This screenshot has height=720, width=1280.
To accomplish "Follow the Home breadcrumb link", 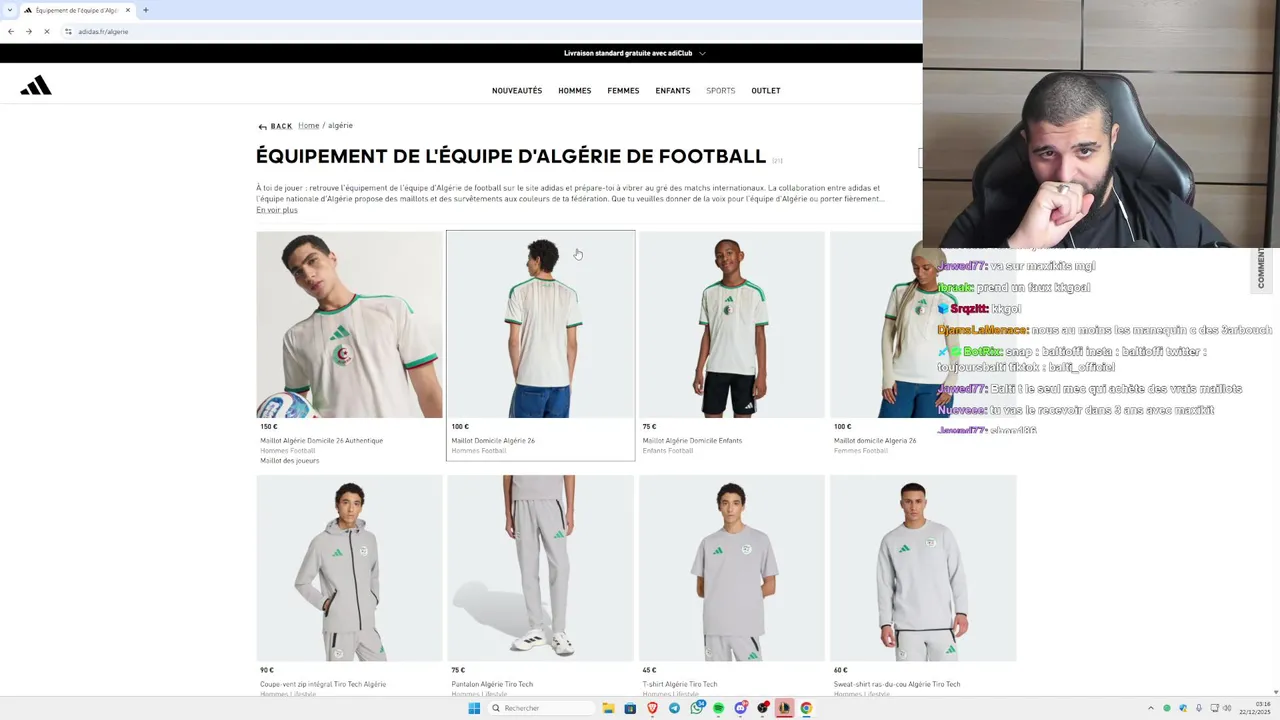I will coord(308,126).
